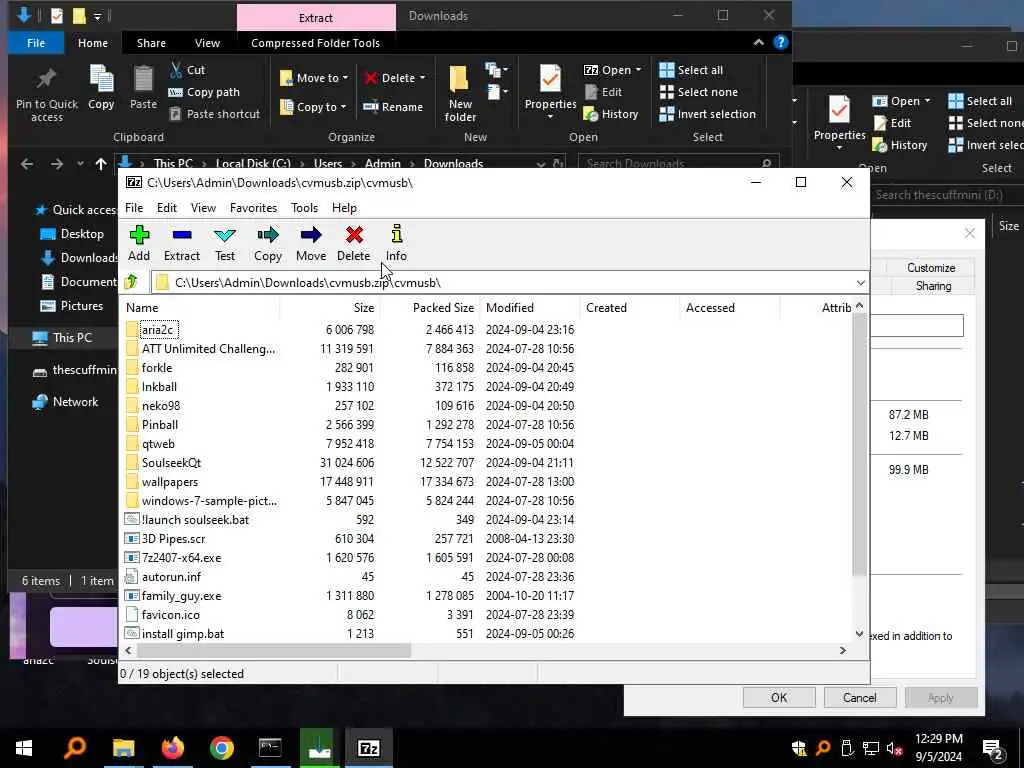
Task: Open the Explorer help question mark icon
Action: 780,42
